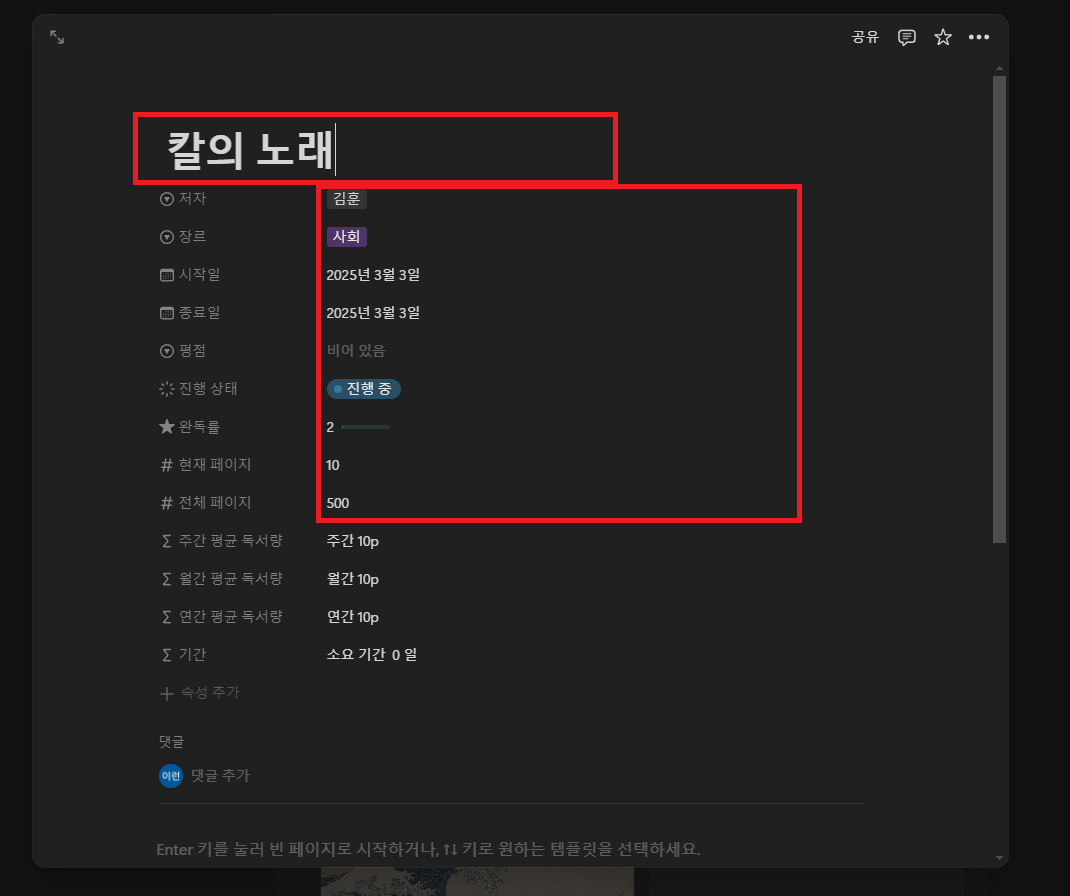1070x896 pixels.
Task: Click the empty-page template hint text
Action: 428,850
